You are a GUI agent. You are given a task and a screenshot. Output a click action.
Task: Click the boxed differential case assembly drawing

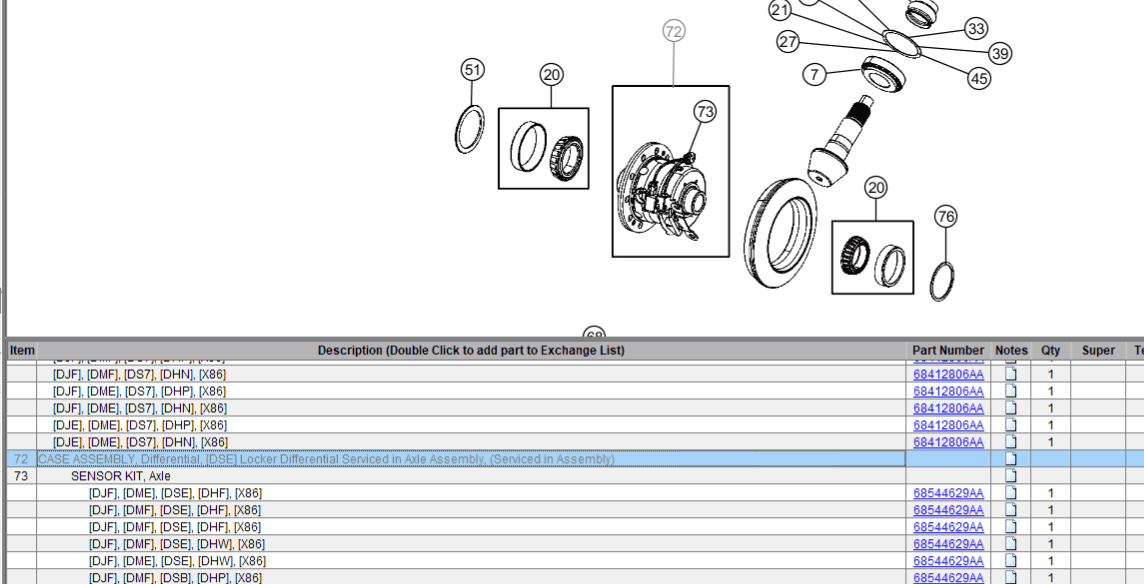[x=670, y=172]
